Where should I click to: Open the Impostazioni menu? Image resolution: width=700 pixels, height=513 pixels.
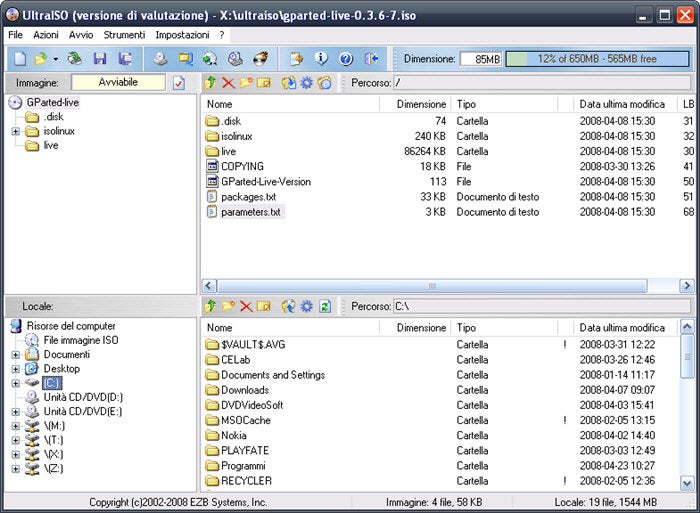pyautogui.click(x=182, y=35)
